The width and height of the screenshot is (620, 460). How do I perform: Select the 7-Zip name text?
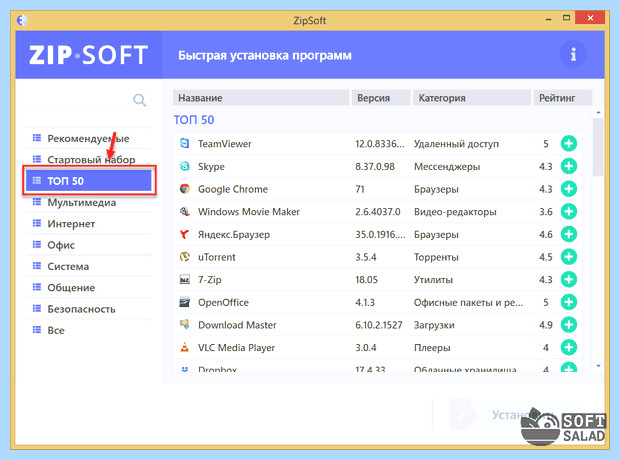pos(210,280)
